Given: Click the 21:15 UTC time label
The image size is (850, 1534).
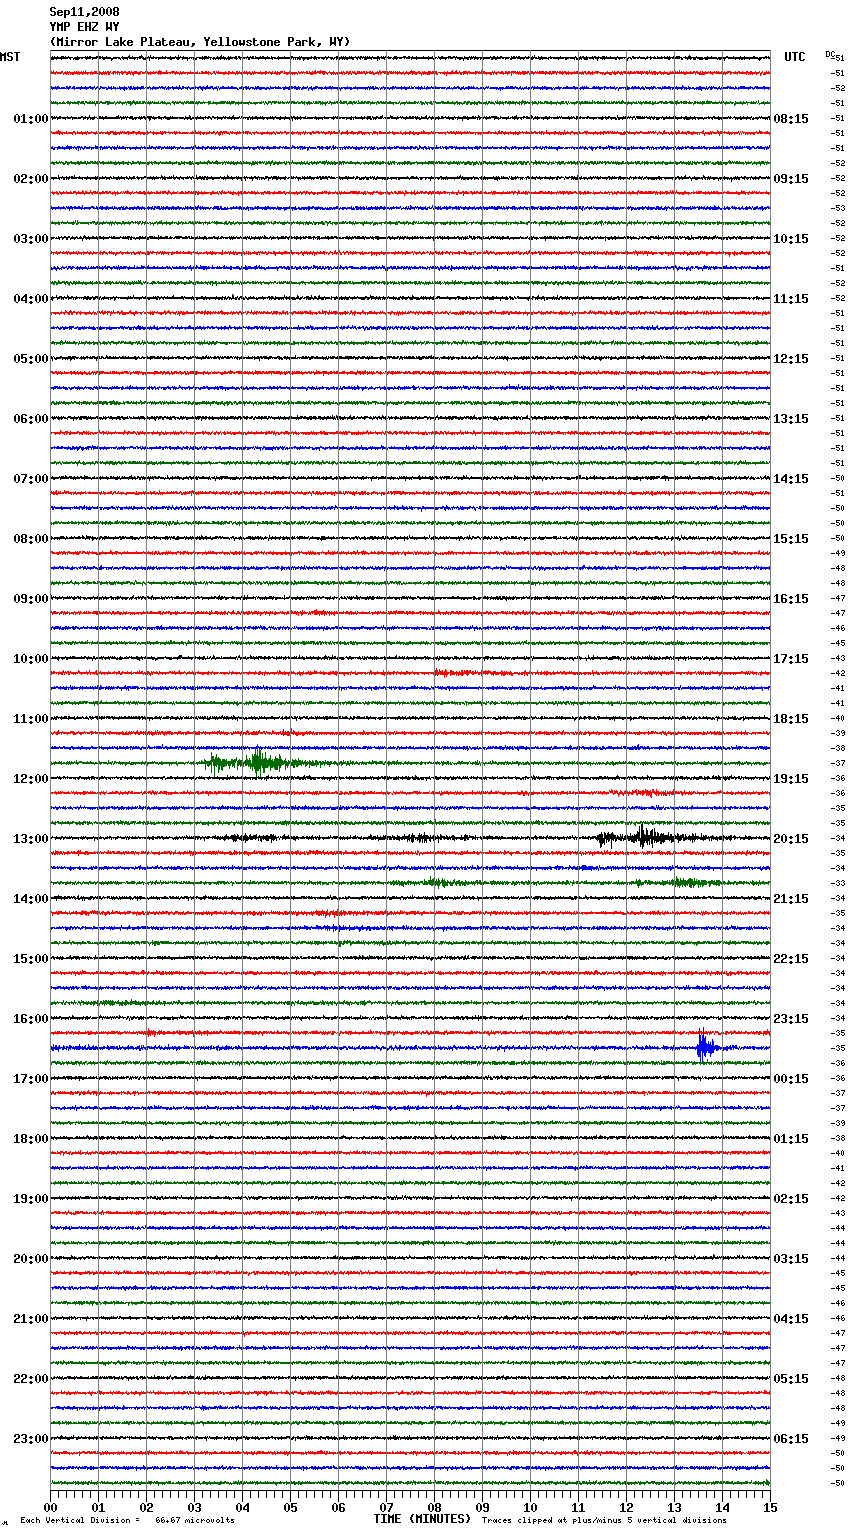Looking at the screenshot, I should pyautogui.click(x=791, y=899).
